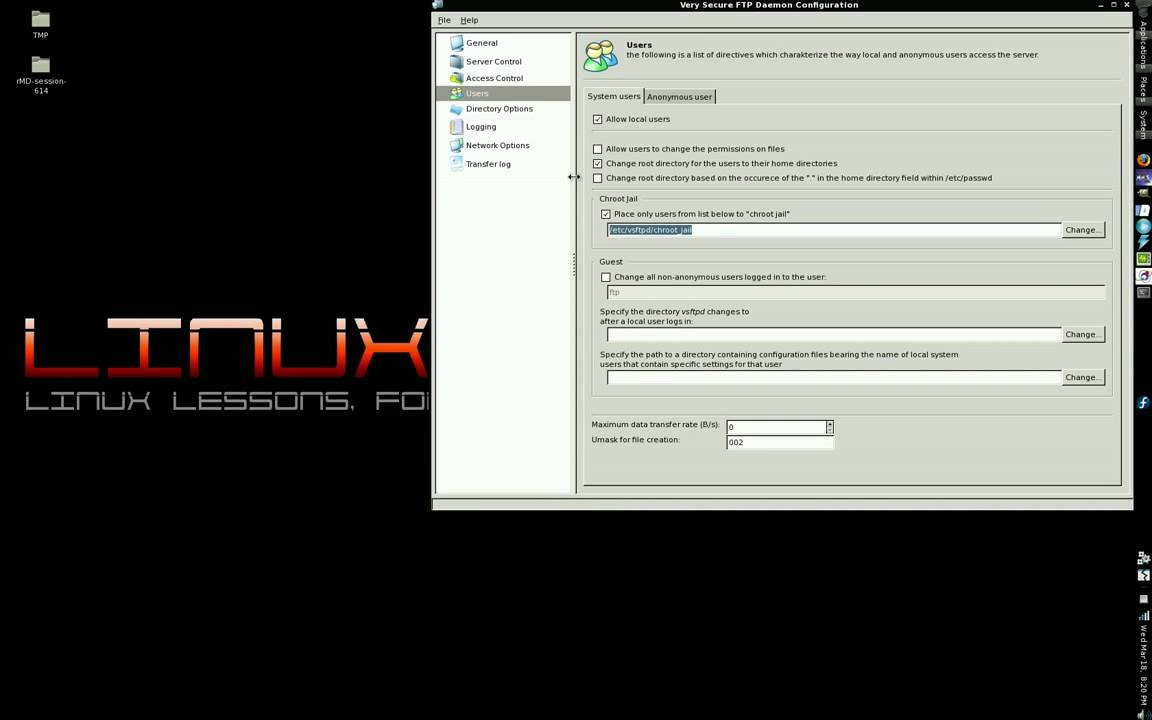The image size is (1152, 720).
Task: Click the Transfer log icon
Action: [x=456, y=164]
